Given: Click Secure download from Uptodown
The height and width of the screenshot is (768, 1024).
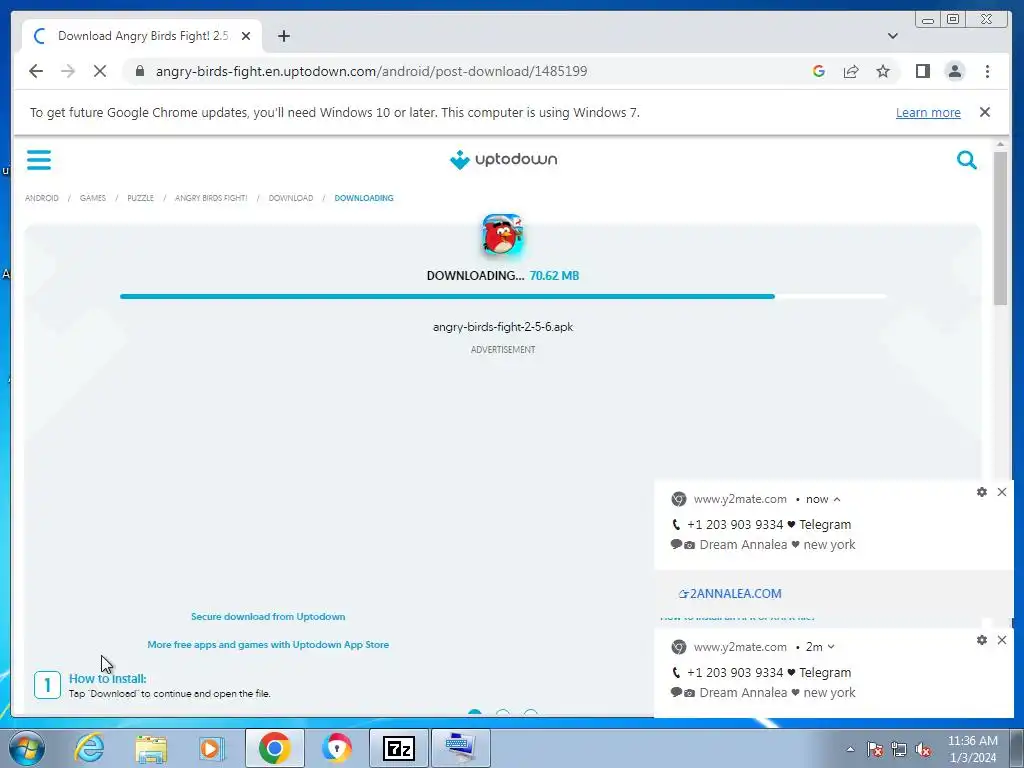Looking at the screenshot, I should (268, 616).
